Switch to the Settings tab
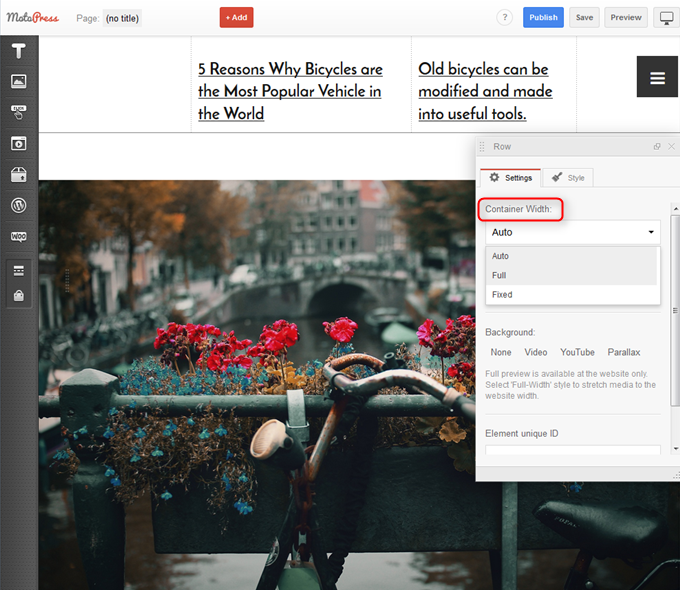This screenshot has height=590, width=680. point(510,178)
